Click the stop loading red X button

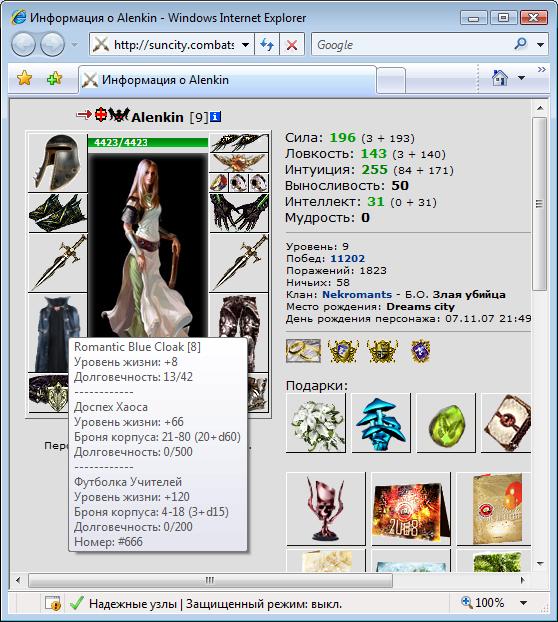(x=292, y=44)
